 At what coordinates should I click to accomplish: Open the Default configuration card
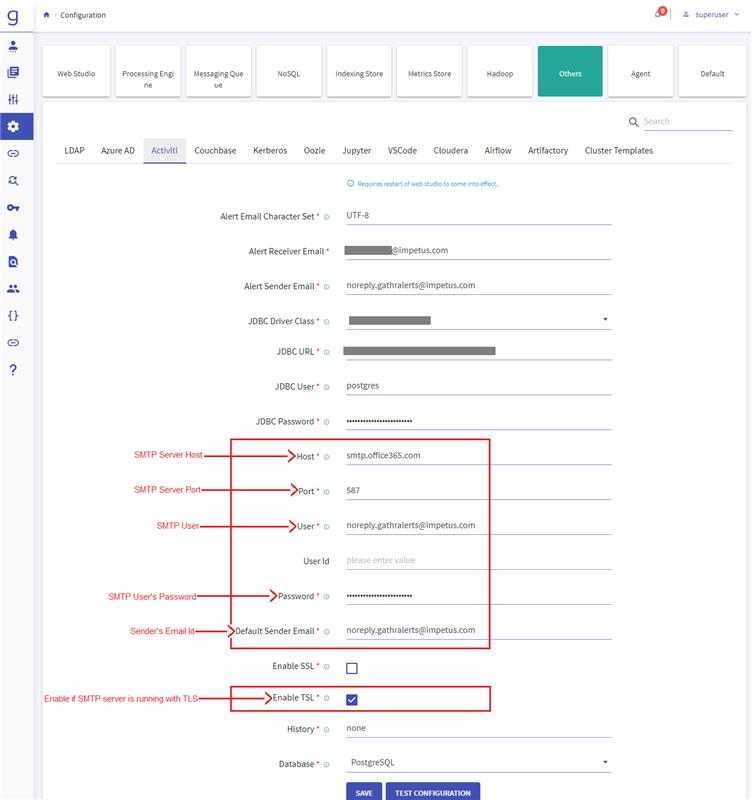click(712, 71)
